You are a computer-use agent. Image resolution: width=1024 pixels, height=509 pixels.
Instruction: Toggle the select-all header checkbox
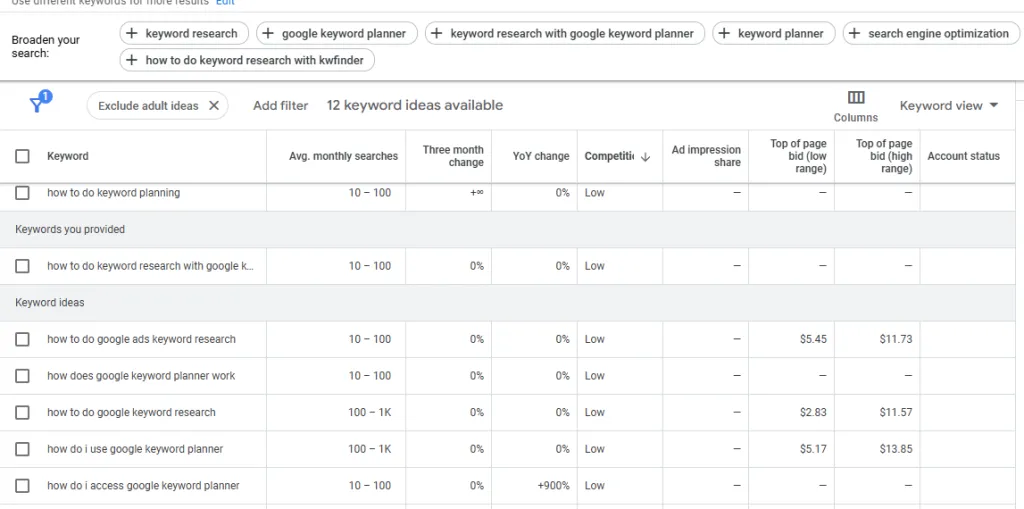22,156
